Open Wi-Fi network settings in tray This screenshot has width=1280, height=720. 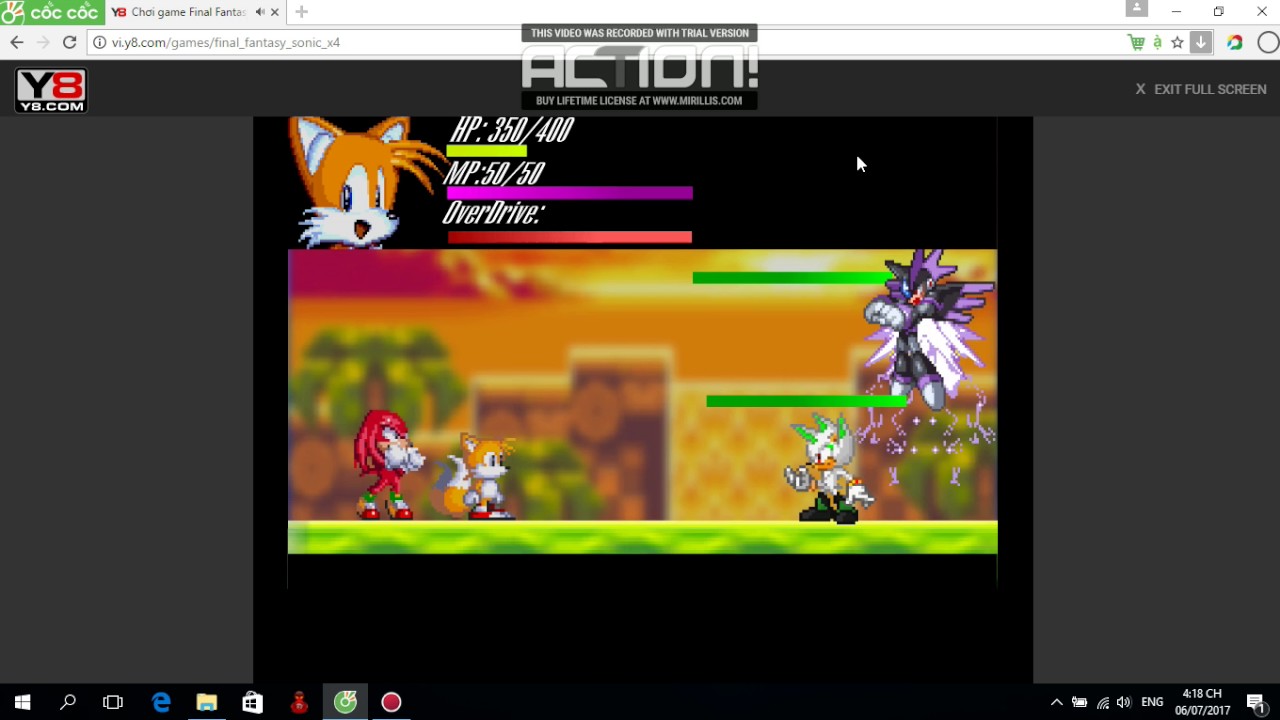[x=1103, y=702]
